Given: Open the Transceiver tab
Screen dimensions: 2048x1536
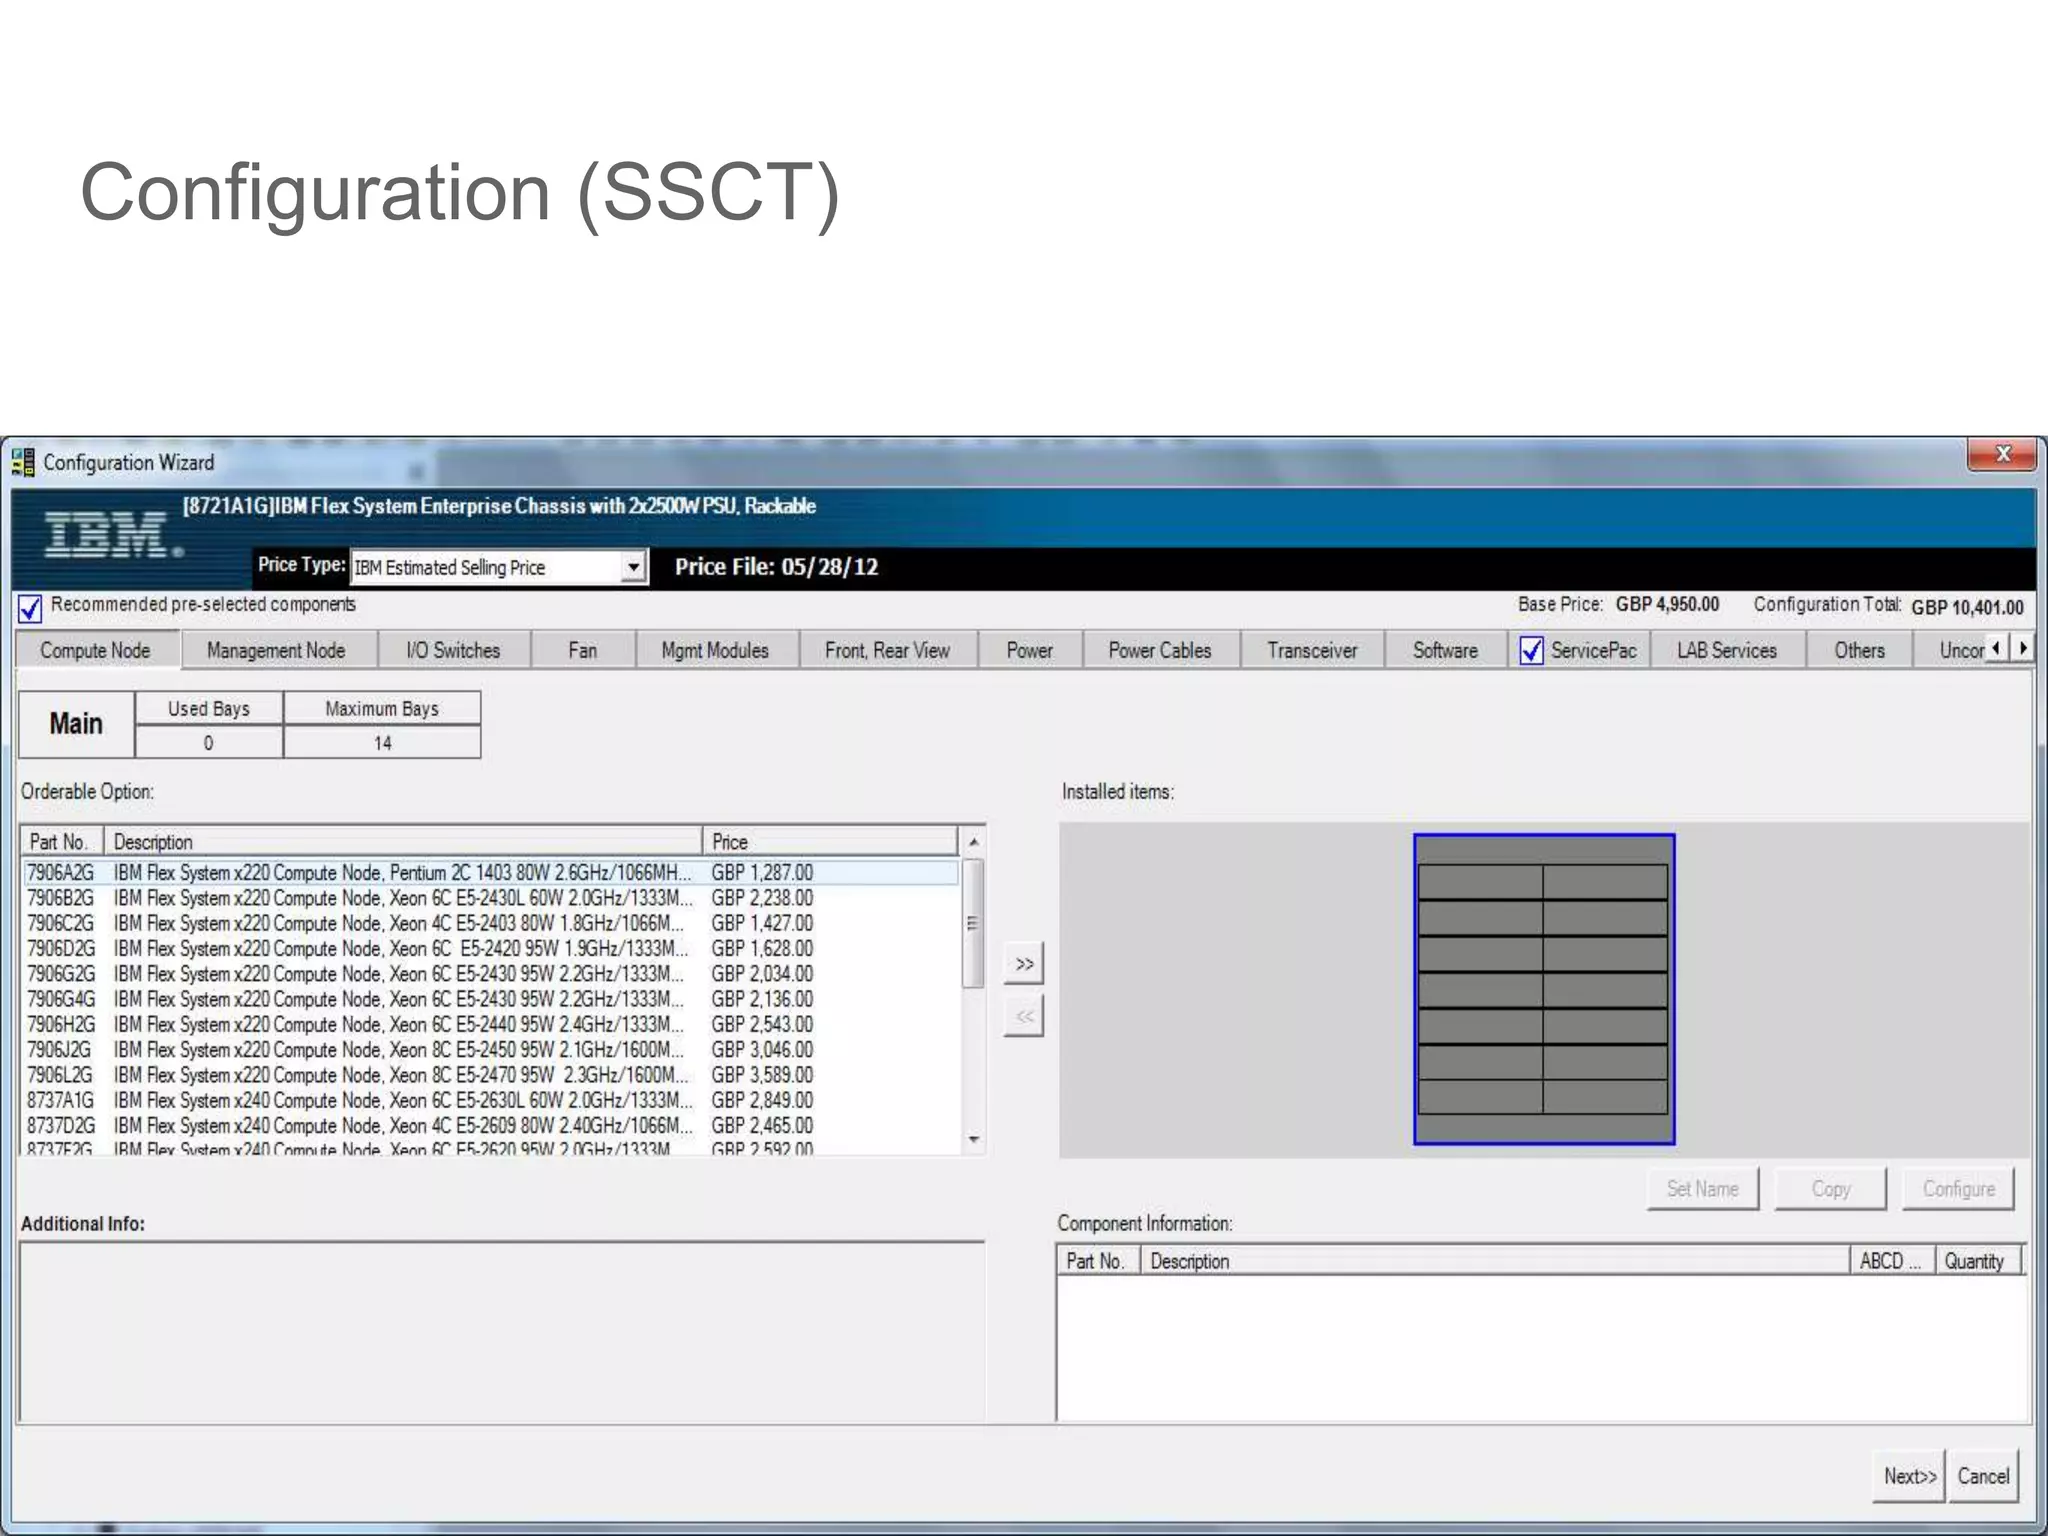Looking at the screenshot, I should click(x=1312, y=651).
